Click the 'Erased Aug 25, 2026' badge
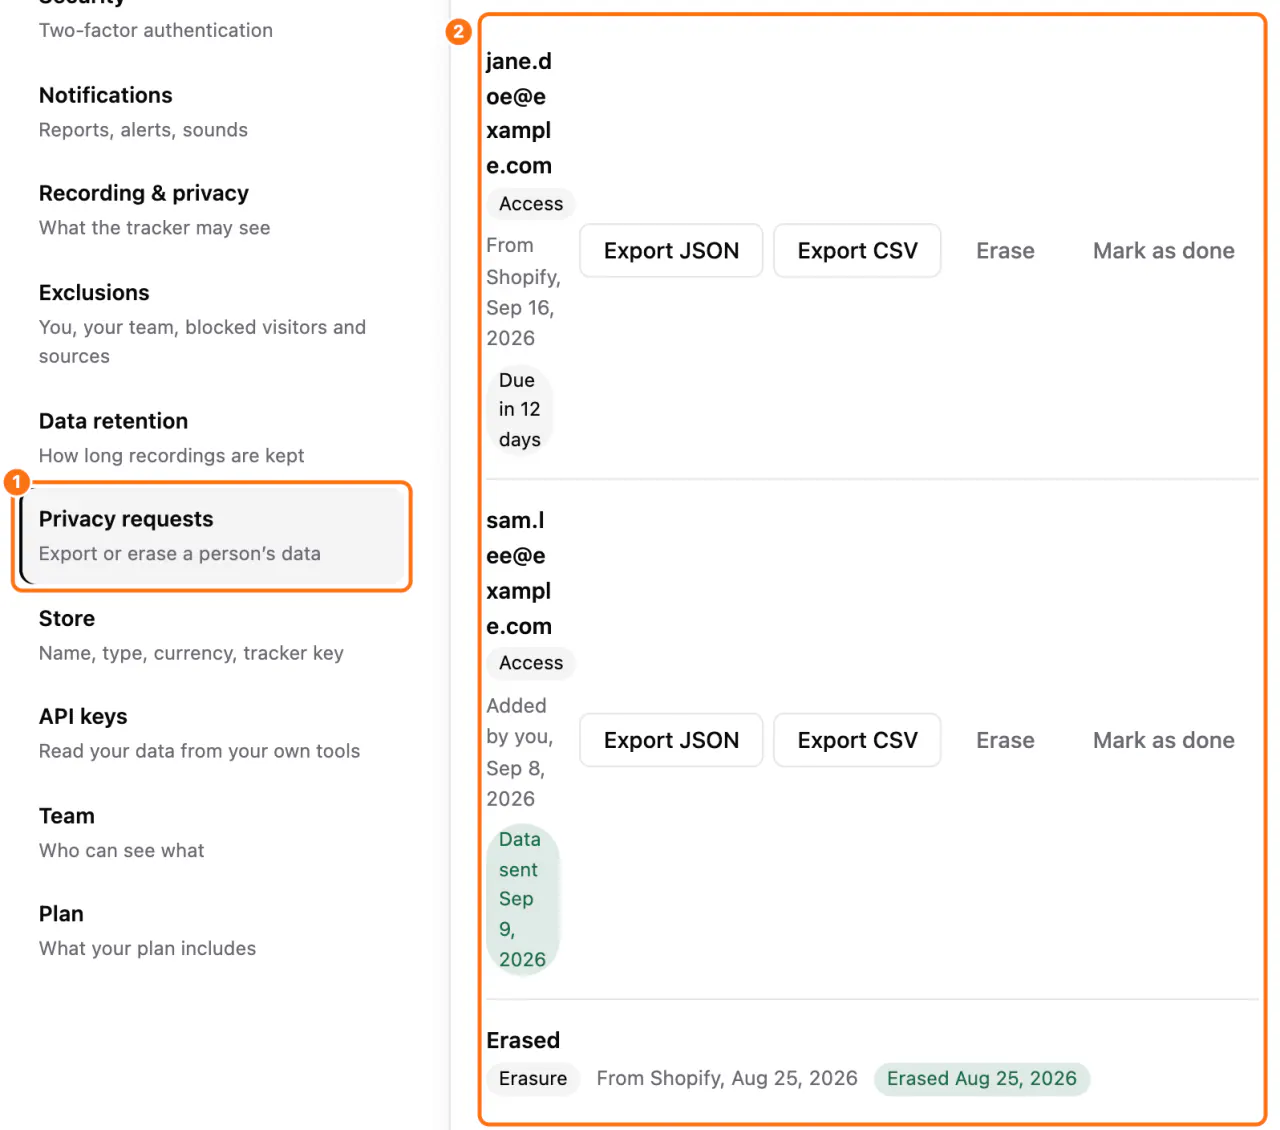The width and height of the screenshot is (1280, 1130). [x=982, y=1079]
